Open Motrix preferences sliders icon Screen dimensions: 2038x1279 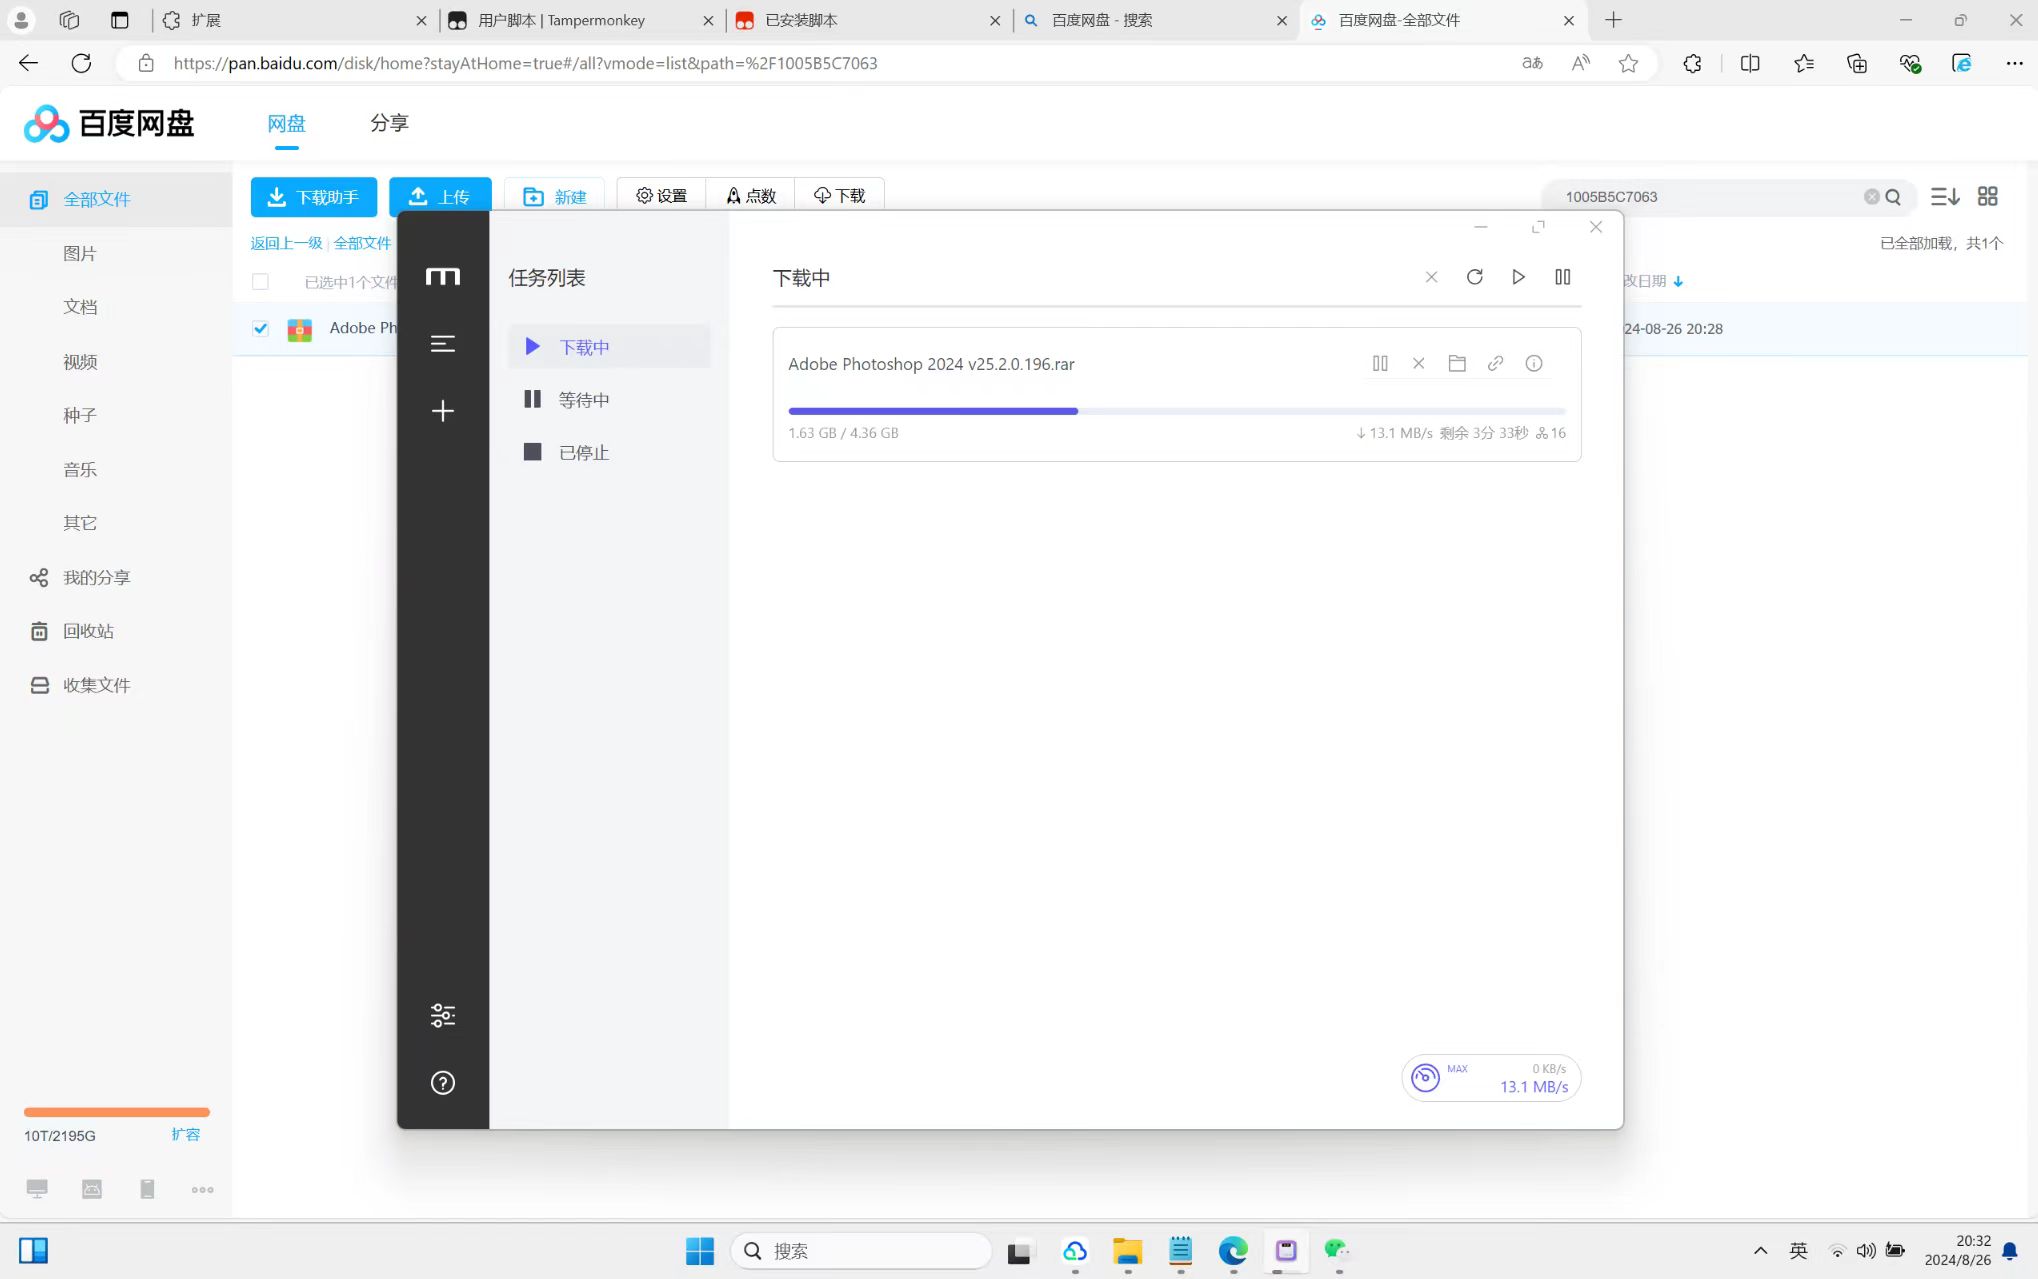point(442,1016)
